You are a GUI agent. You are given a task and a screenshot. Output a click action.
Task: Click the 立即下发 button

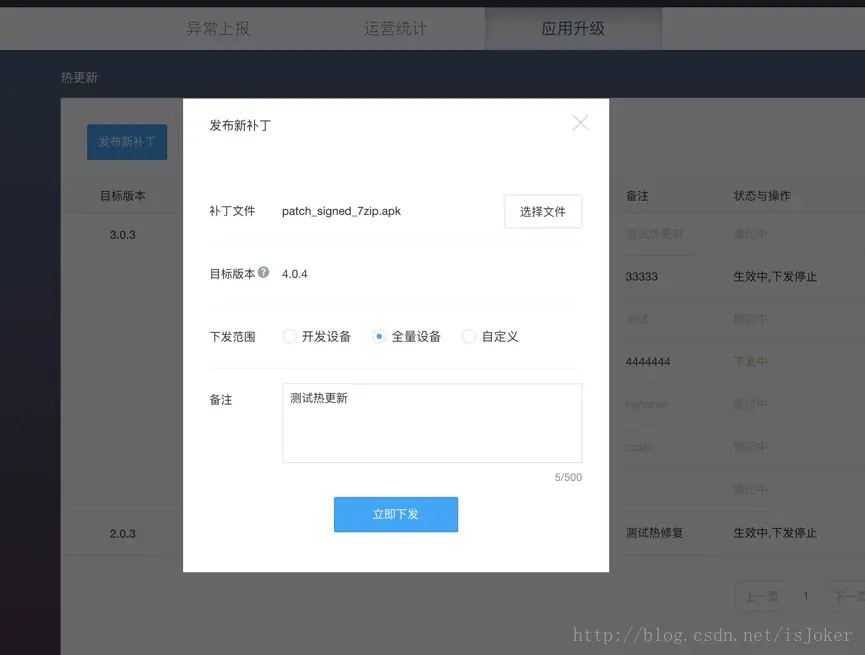coord(396,514)
